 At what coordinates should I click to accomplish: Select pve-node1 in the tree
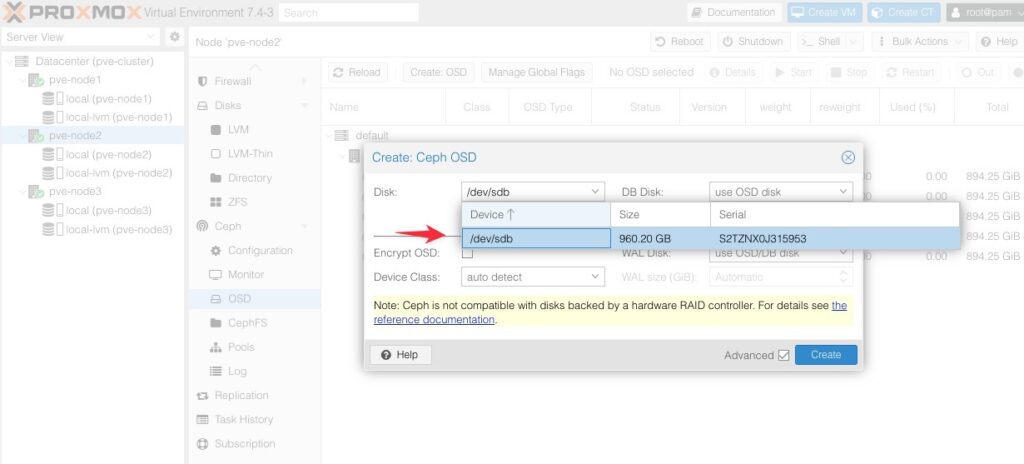tap(75, 80)
